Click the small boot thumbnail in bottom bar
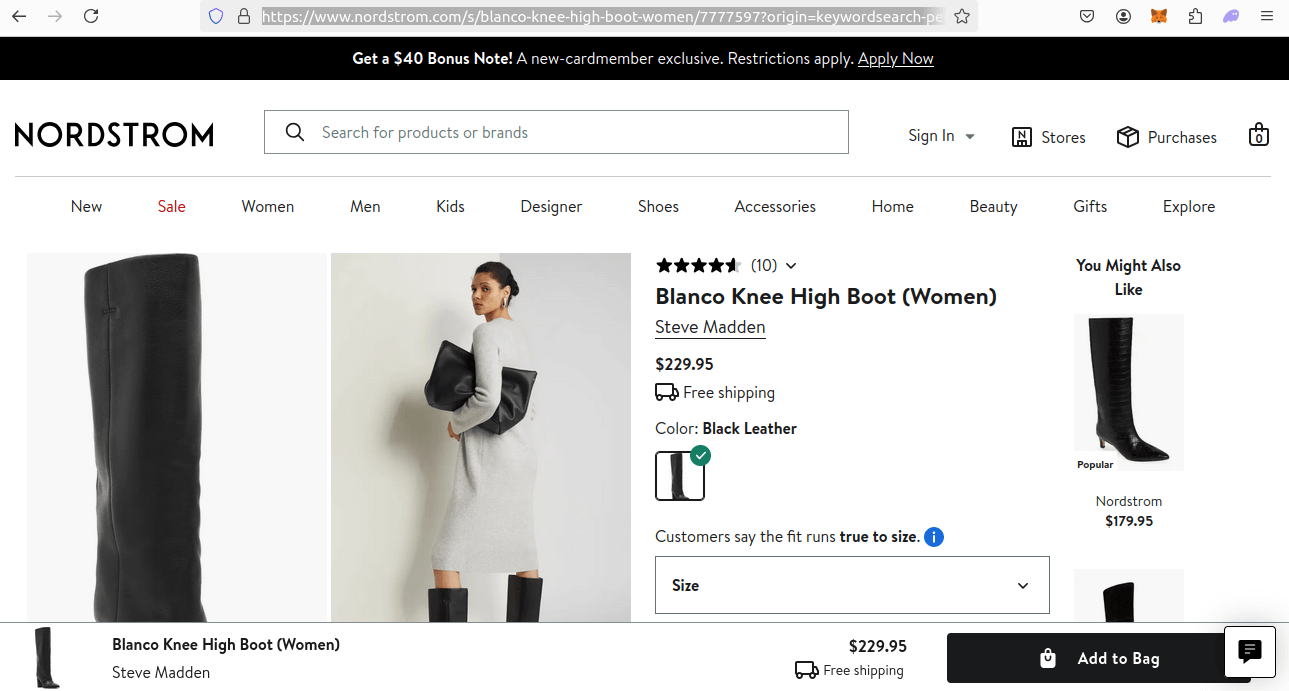The height and width of the screenshot is (691, 1289). click(46, 657)
